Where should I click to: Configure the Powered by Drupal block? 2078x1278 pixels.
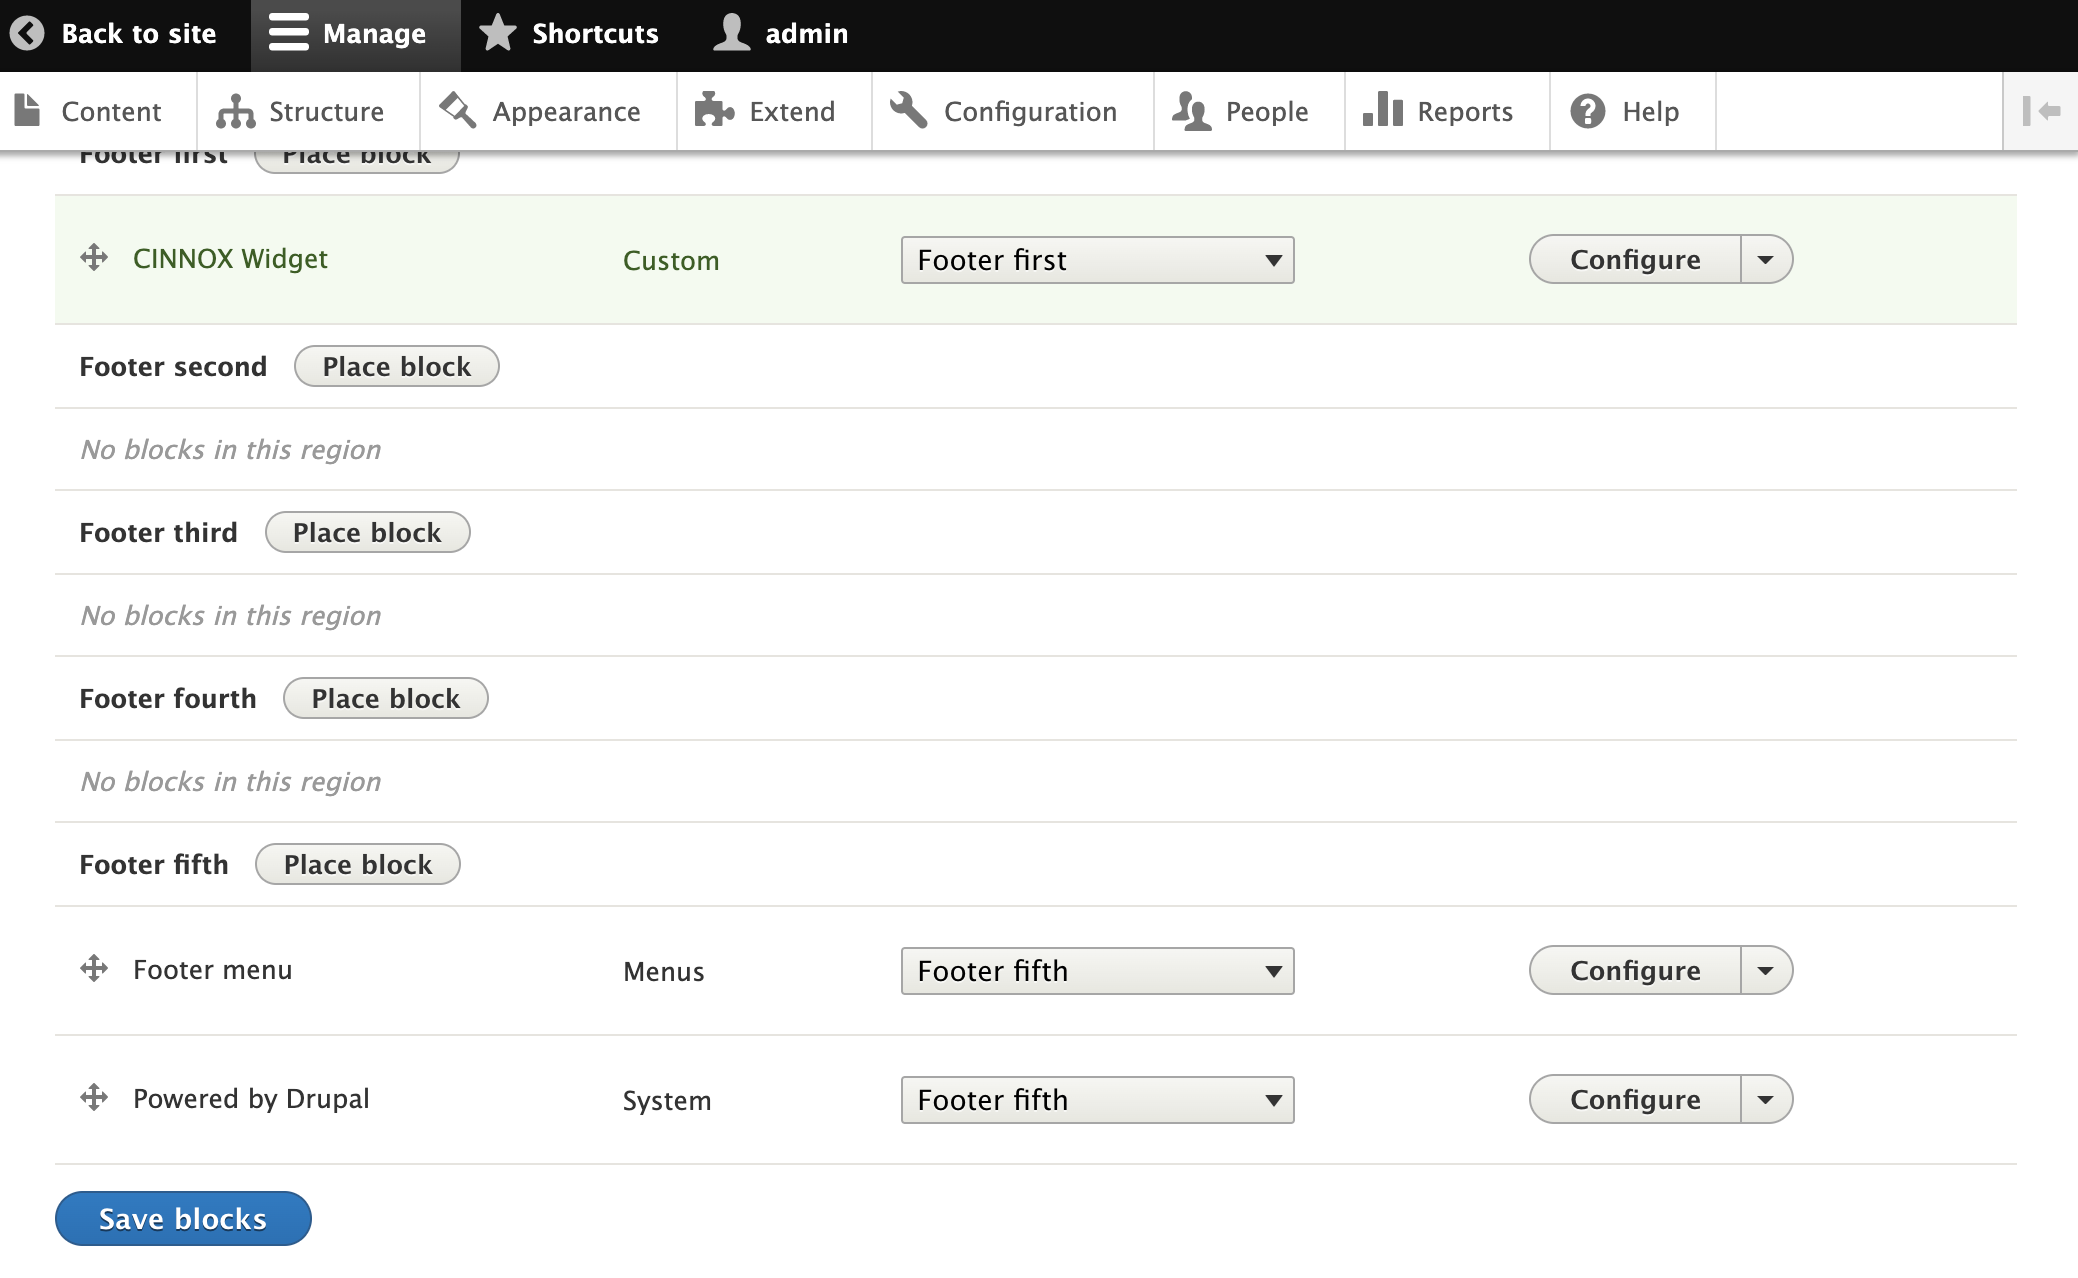[1635, 1100]
